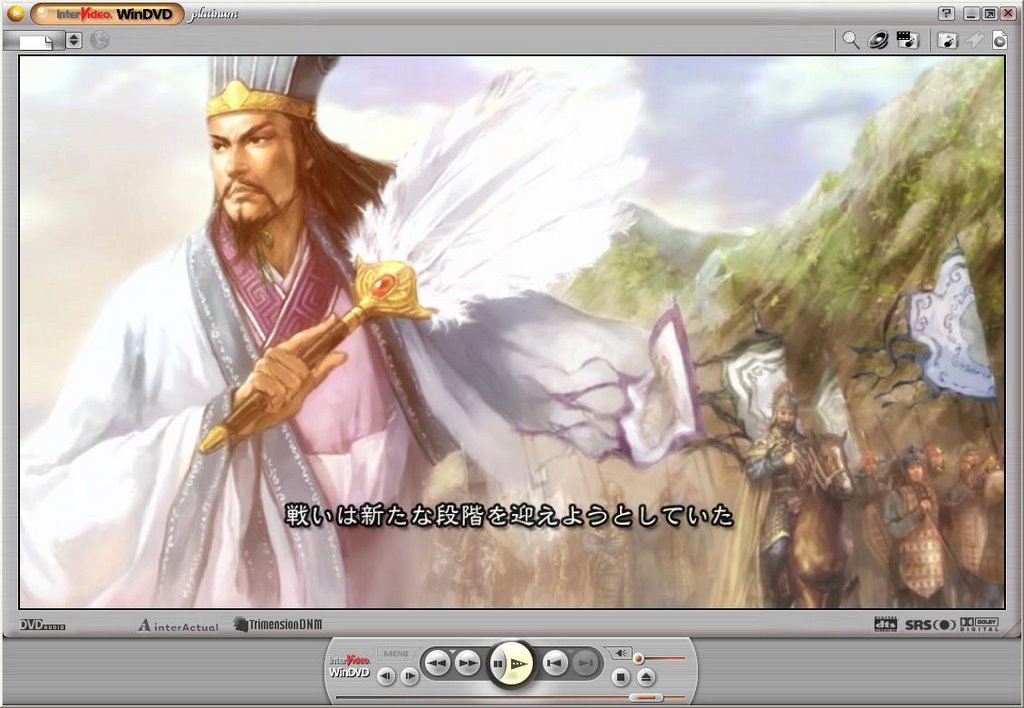
Task: Open WinDVD help with question-mark button
Action: pyautogui.click(x=946, y=14)
